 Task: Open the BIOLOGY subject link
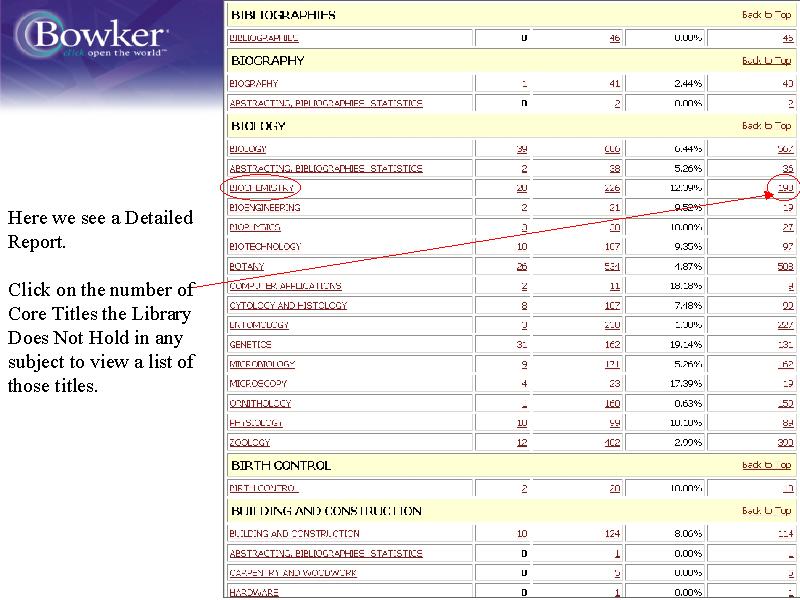pos(247,148)
